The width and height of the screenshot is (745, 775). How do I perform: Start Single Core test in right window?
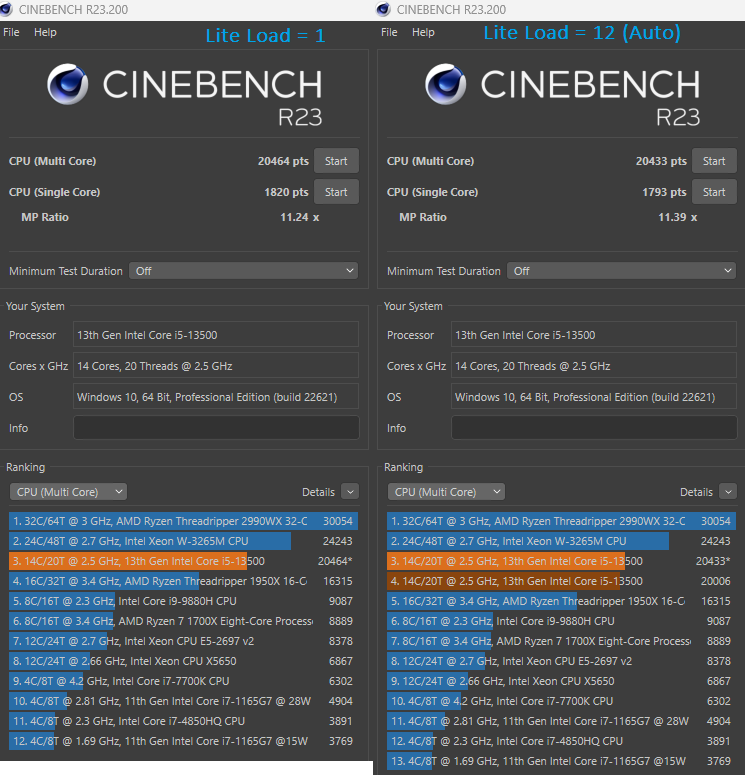point(714,192)
